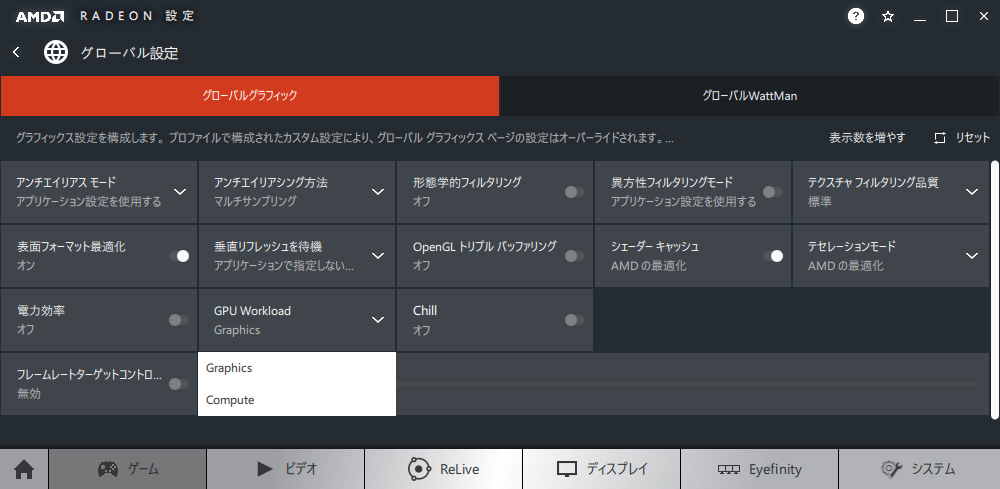
Task: Open the Eyefinity tab
Action: point(759,469)
